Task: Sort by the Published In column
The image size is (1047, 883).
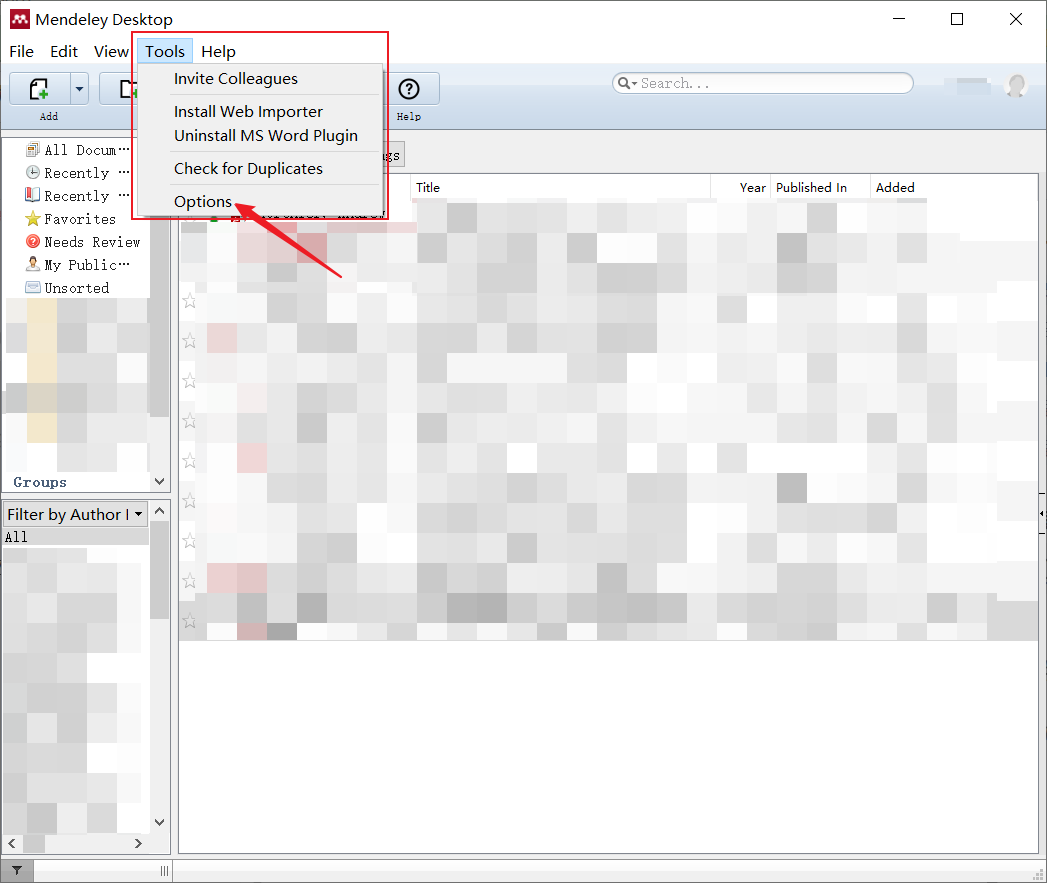Action: (821, 188)
